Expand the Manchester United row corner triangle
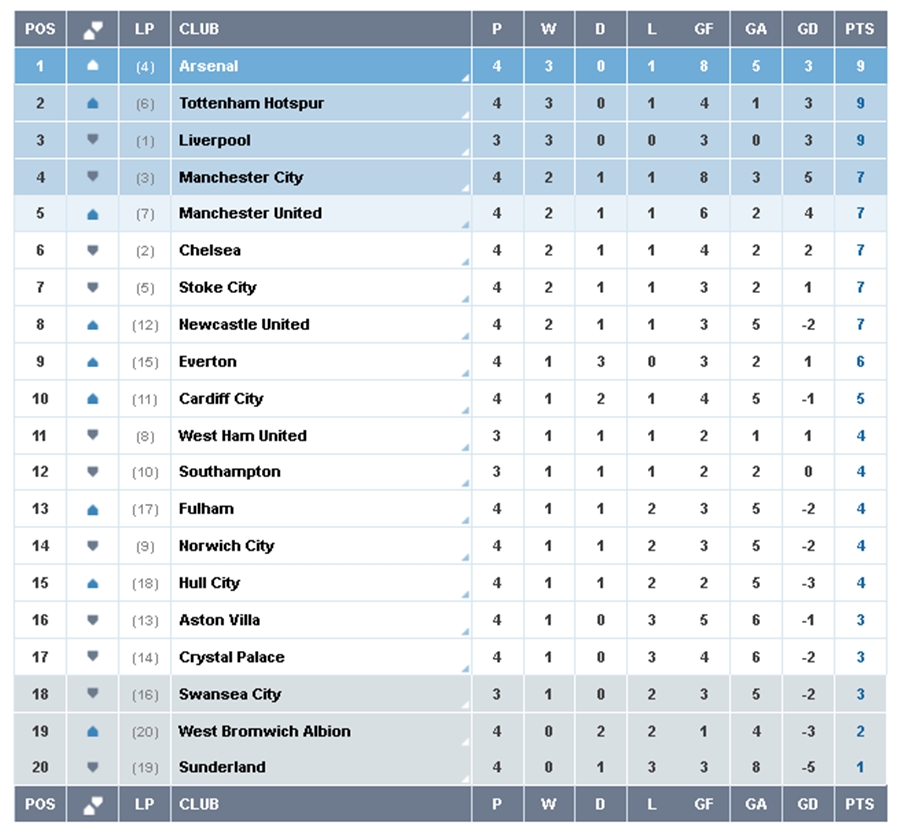The image size is (900, 833). point(466,225)
